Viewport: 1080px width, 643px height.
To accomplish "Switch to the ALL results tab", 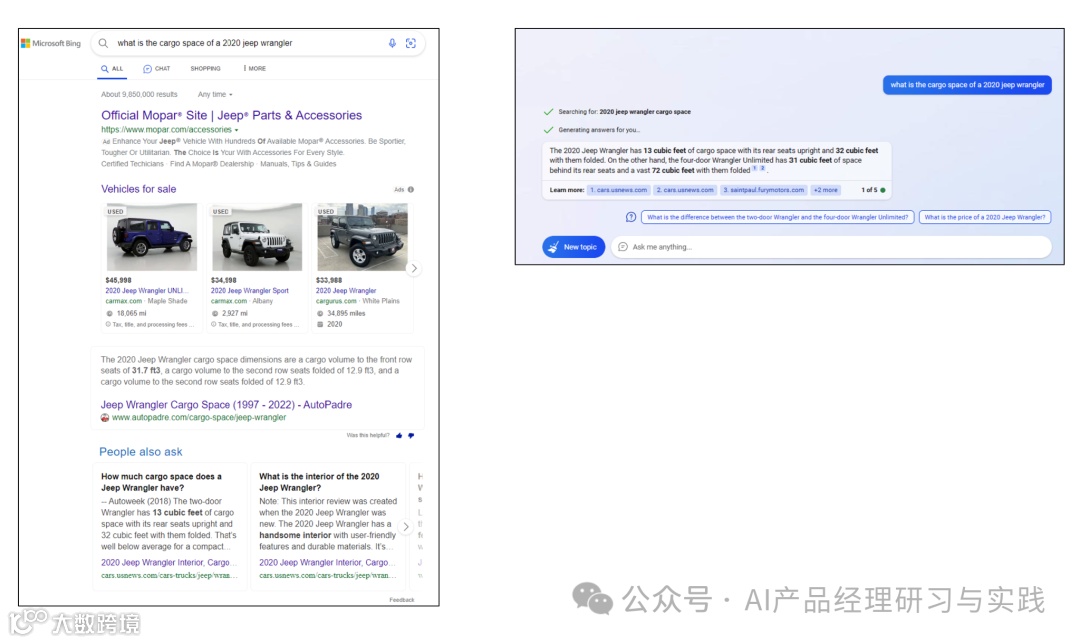I will [112, 69].
